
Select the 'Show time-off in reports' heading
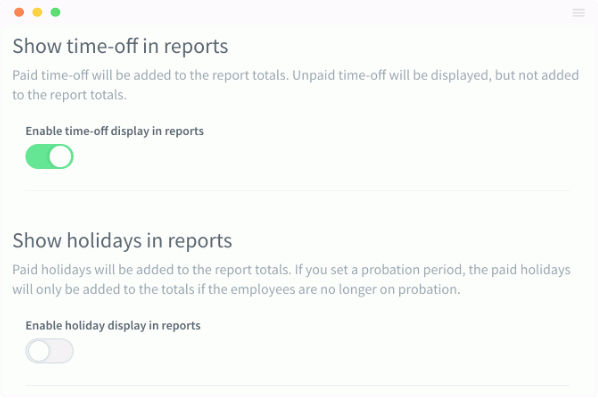coord(120,46)
